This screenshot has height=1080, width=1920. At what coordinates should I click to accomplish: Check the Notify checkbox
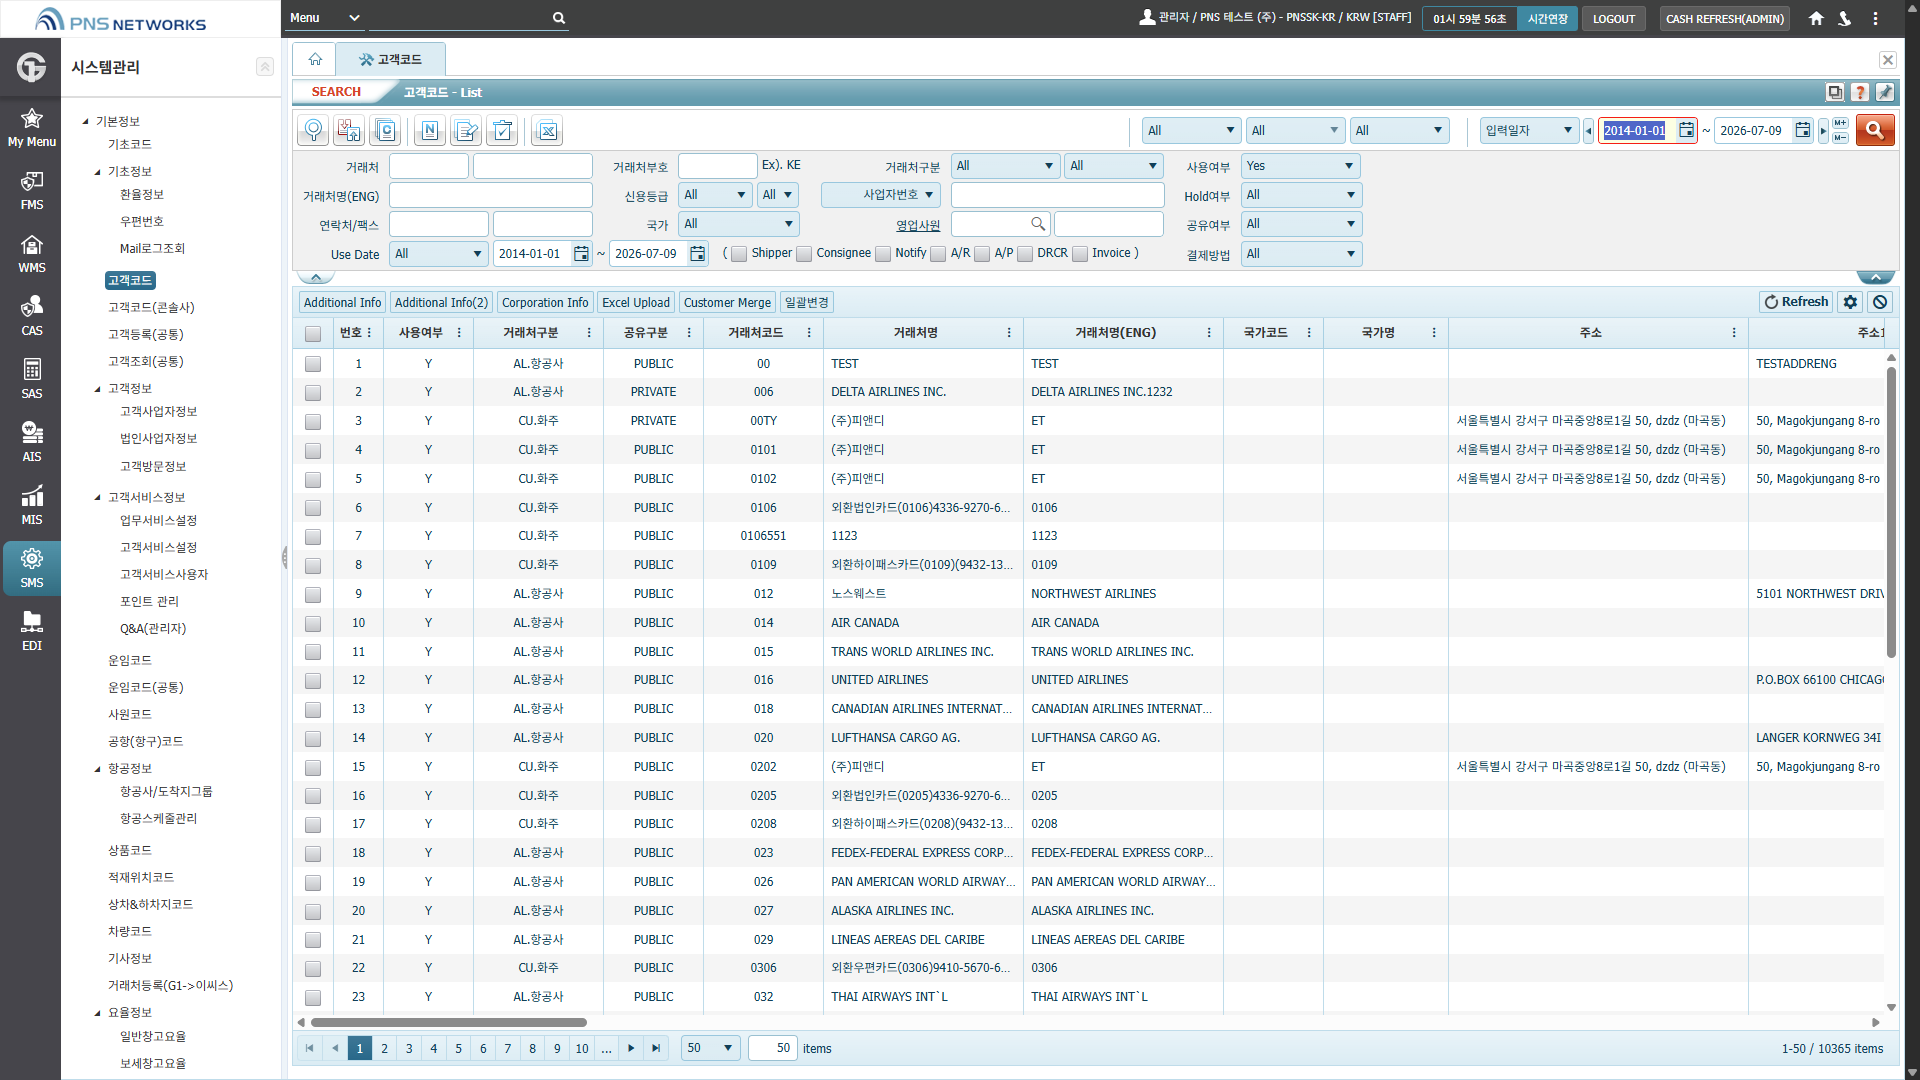883,254
